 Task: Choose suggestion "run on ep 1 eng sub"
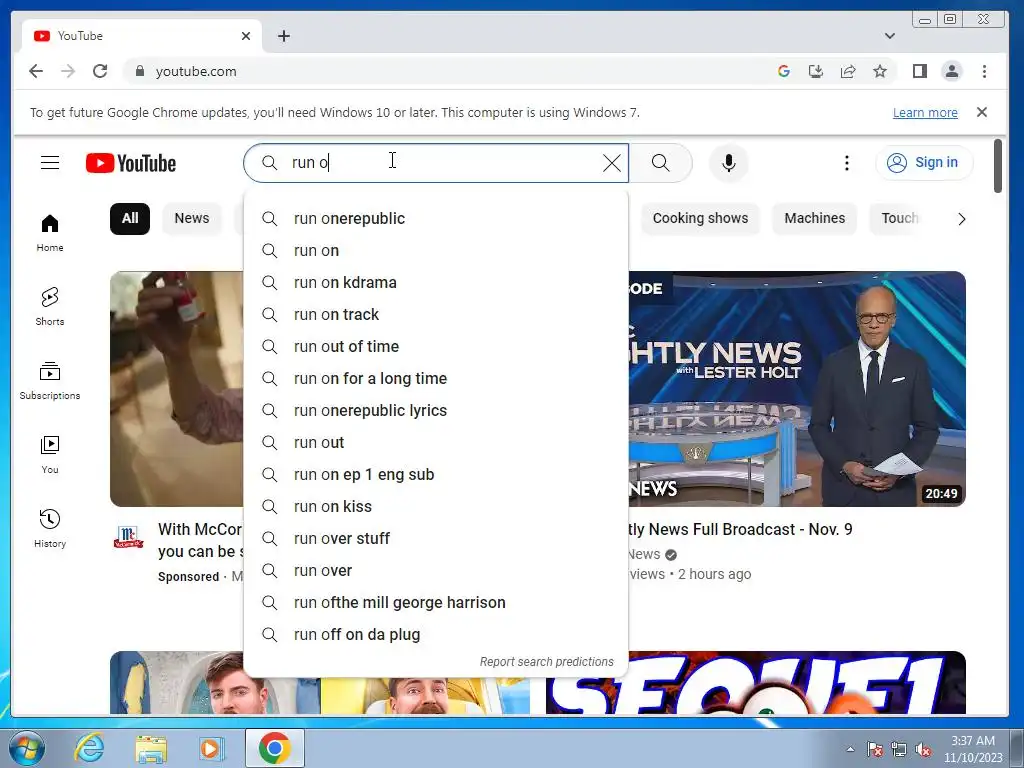coord(436,475)
